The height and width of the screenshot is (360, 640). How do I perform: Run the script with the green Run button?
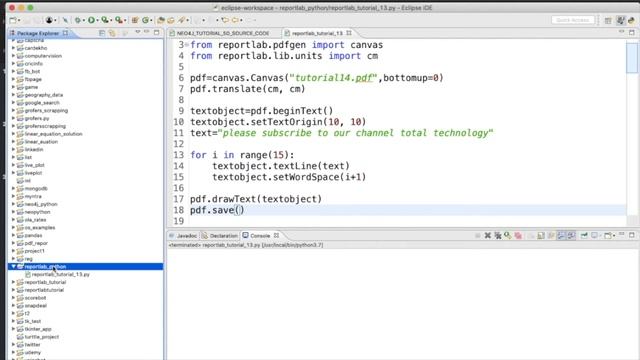click(x=91, y=20)
